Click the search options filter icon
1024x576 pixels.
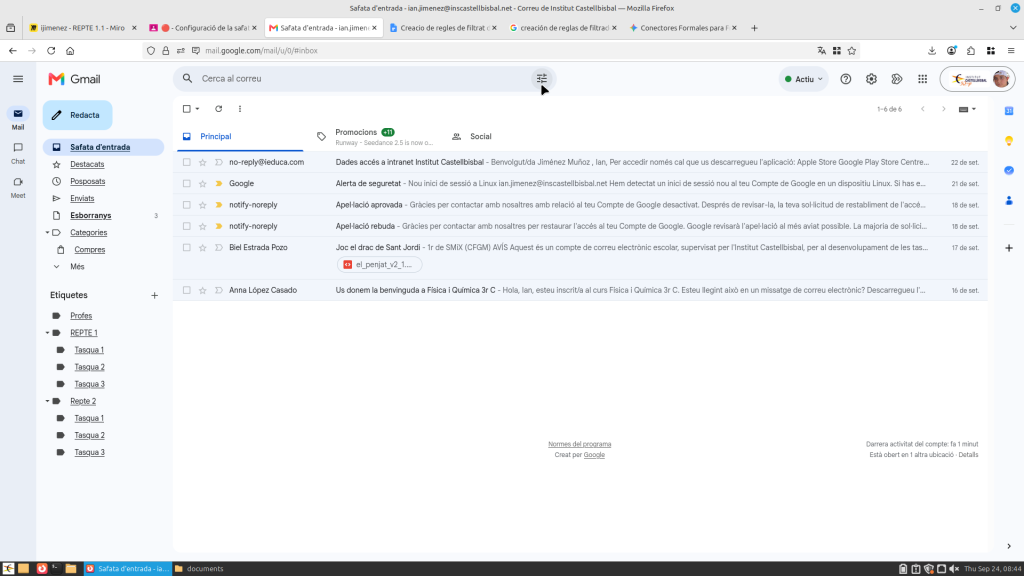[x=541, y=78]
